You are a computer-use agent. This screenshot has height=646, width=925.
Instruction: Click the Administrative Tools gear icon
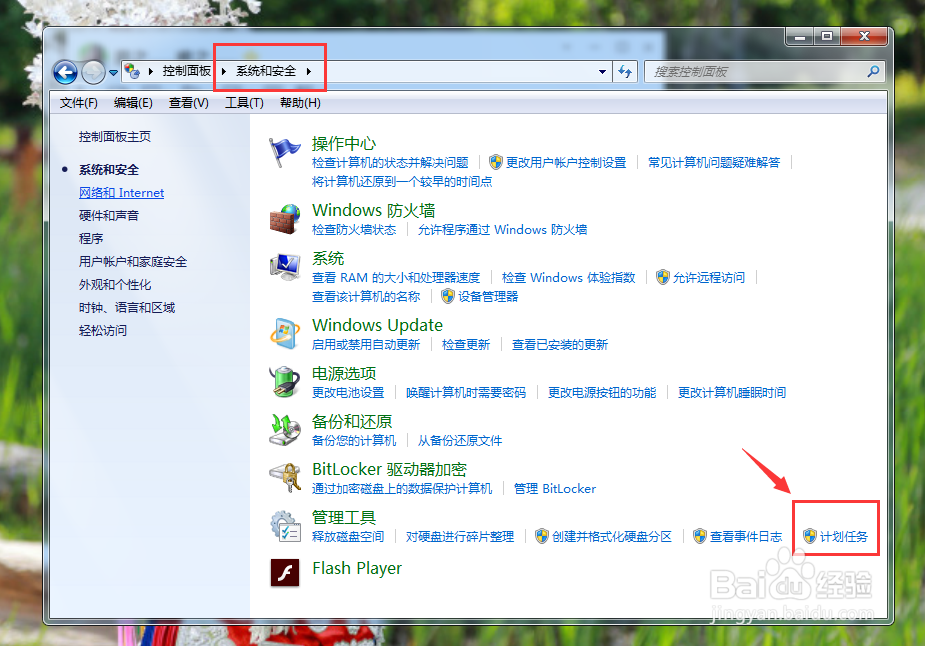click(285, 526)
